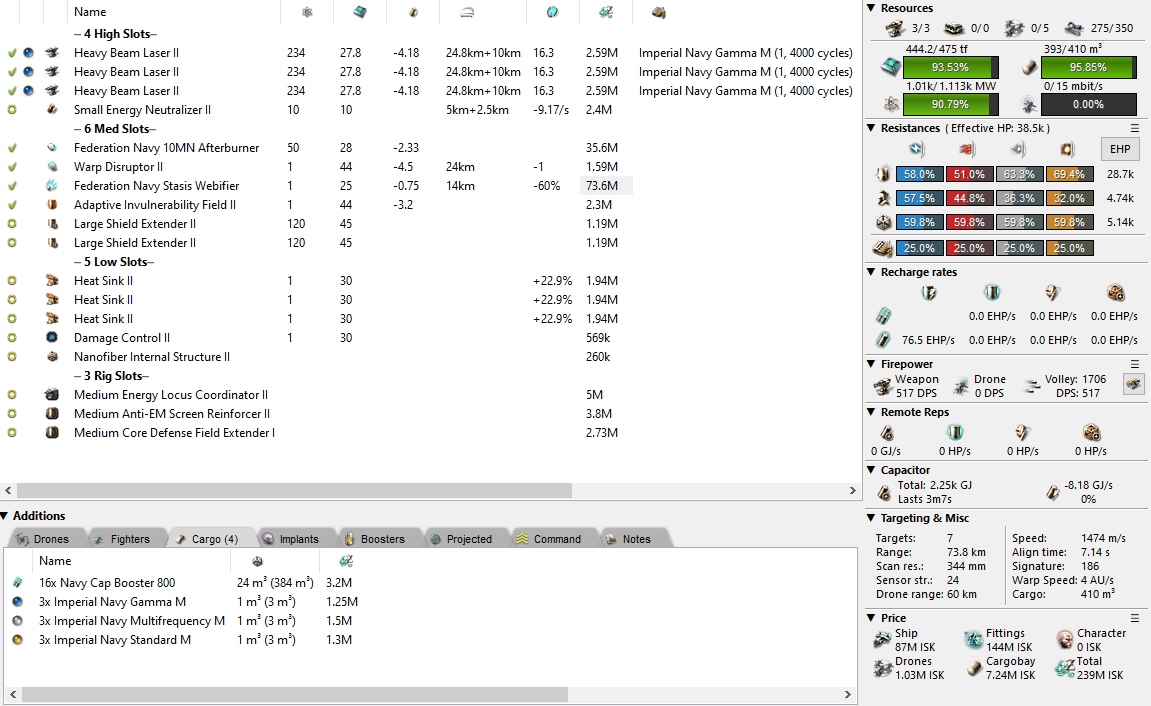Open the Price panel options menu
Image resolution: width=1151 pixels, height=706 pixels.
[x=1135, y=618]
